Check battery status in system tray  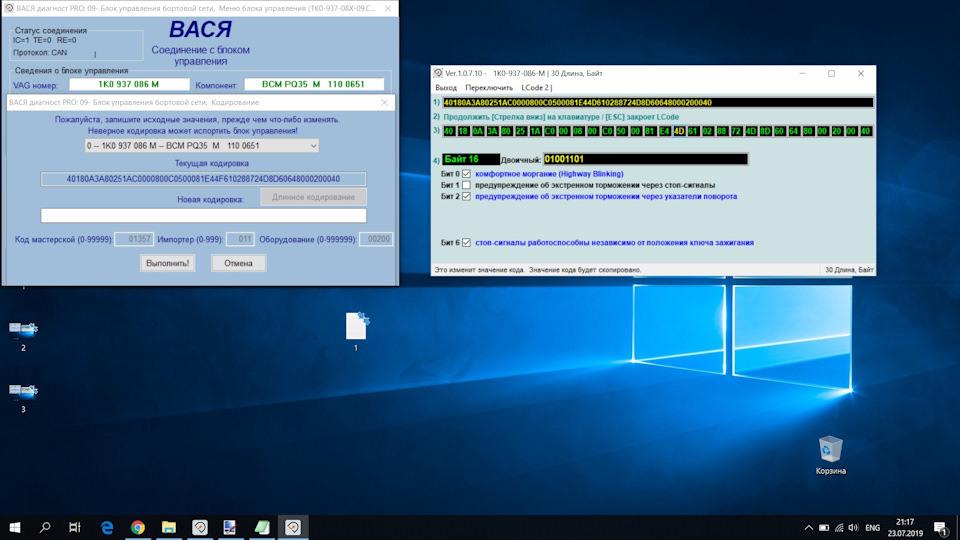[x=824, y=528]
